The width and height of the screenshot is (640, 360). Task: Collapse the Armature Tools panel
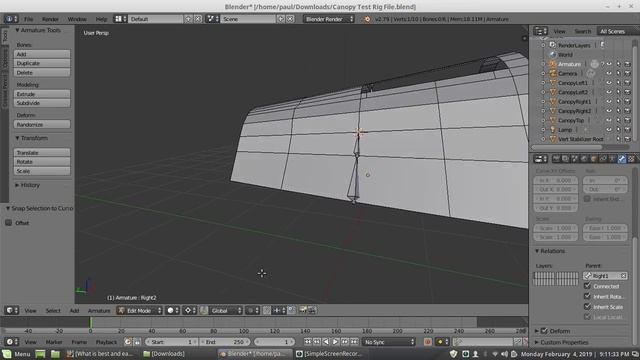38,30
